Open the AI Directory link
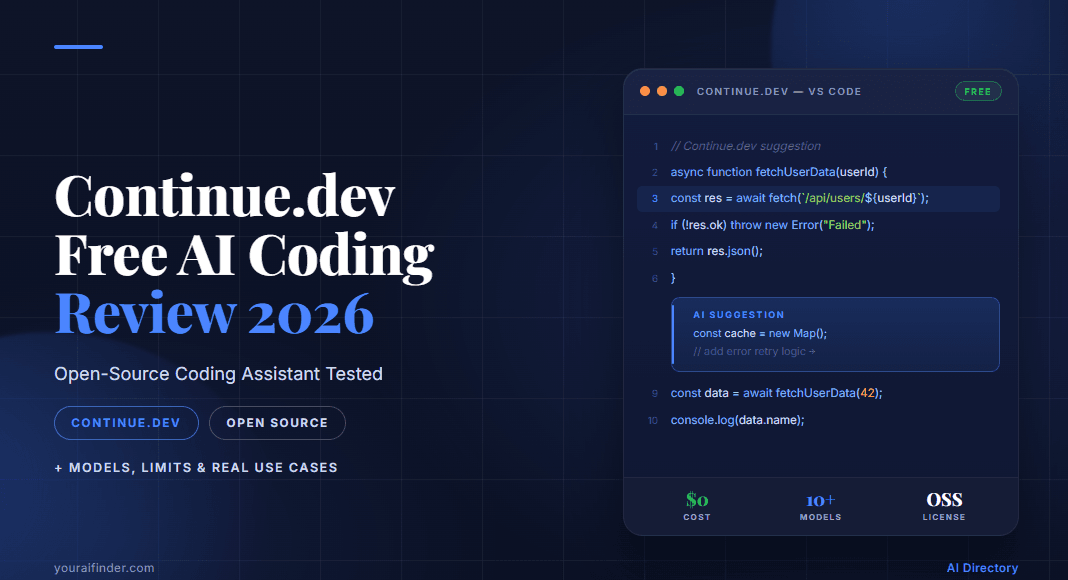1068x580 pixels. pyautogui.click(x=982, y=568)
